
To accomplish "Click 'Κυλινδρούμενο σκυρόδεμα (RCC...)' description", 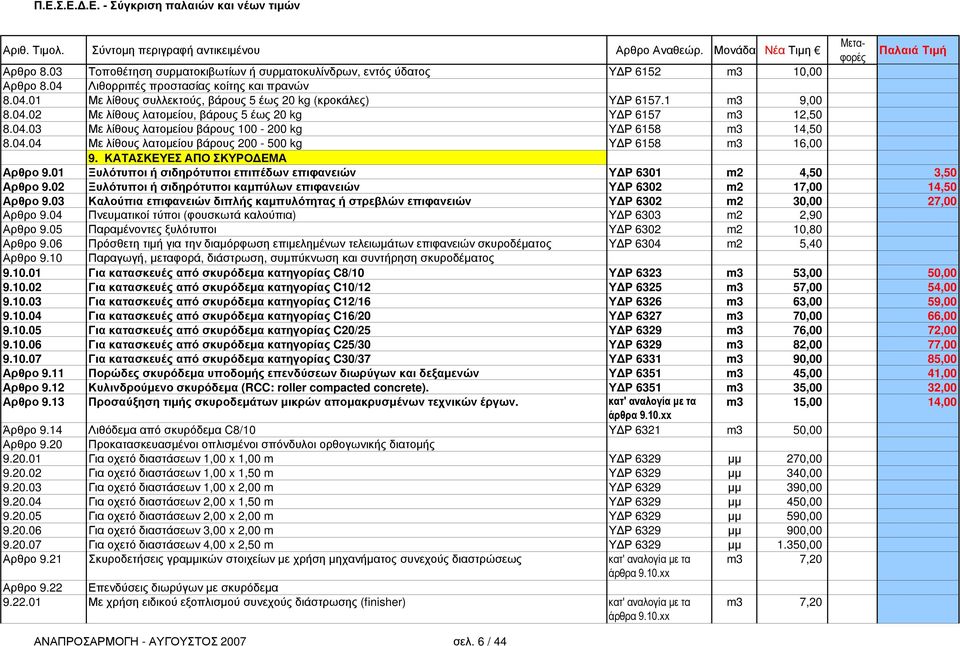I will [x=258, y=388].
